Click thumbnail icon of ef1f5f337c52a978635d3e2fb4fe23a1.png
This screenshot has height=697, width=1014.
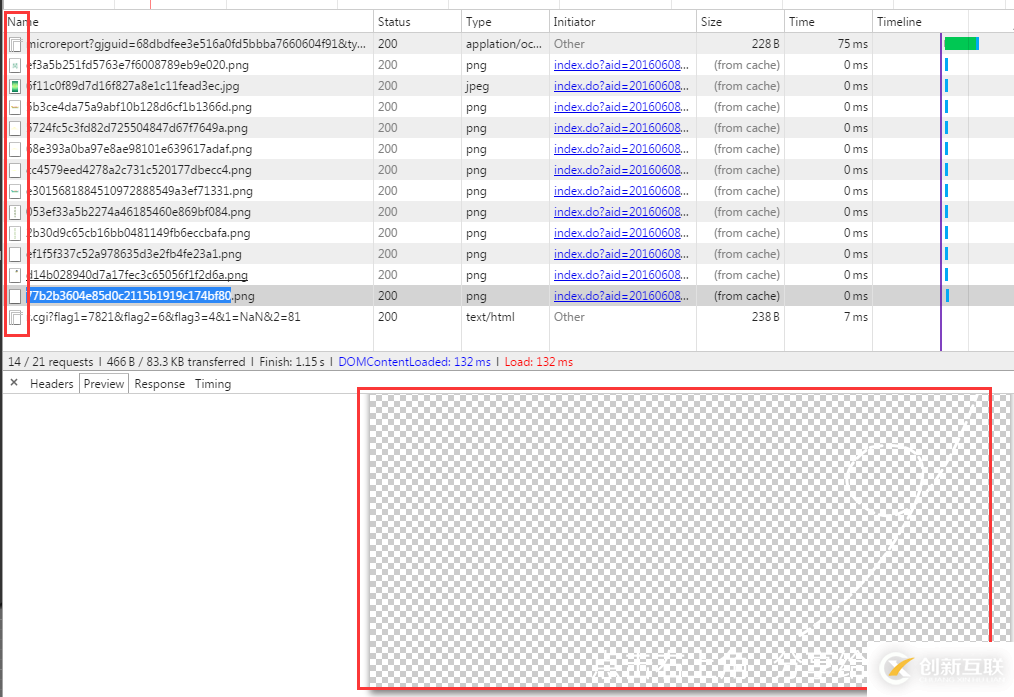(16, 254)
